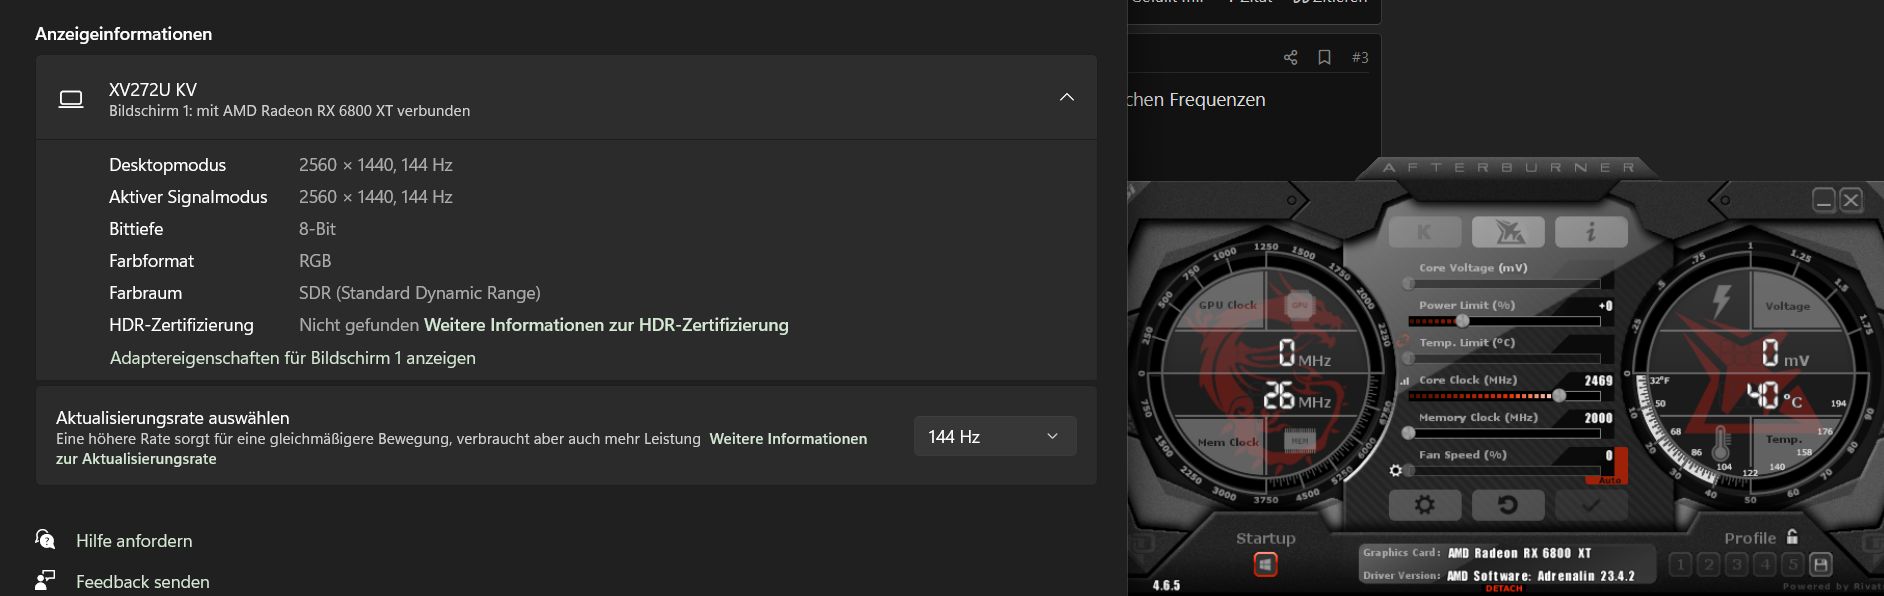
Task: Click the share icon in the forum post
Action: coord(1290,58)
